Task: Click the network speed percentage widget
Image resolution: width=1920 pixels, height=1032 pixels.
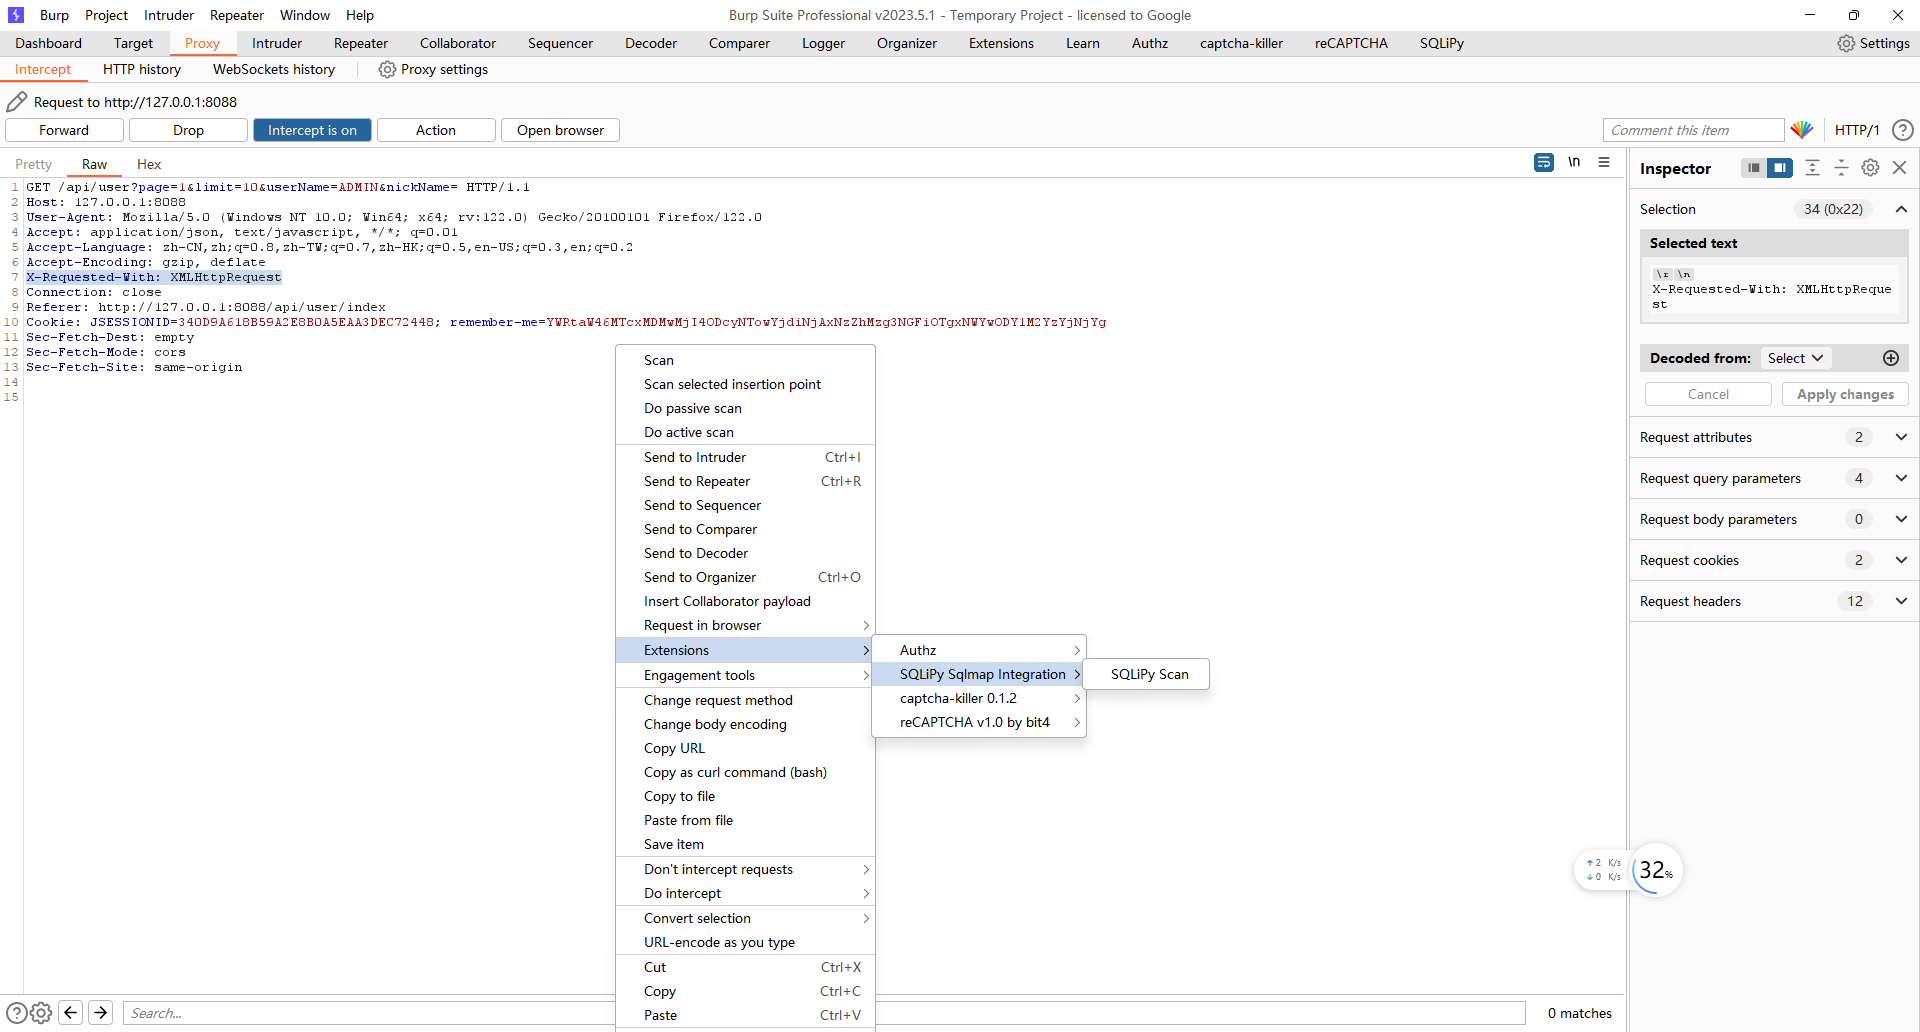Action: tap(1656, 870)
